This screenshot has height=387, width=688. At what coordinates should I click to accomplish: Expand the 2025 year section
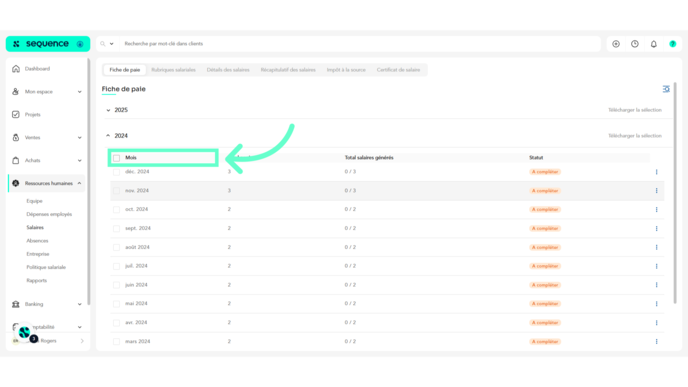(x=108, y=110)
